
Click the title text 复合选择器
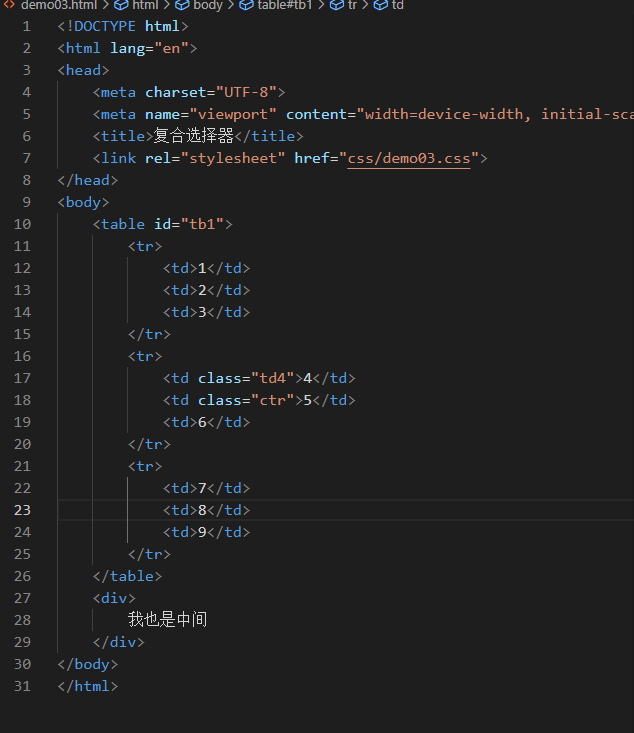(194, 136)
